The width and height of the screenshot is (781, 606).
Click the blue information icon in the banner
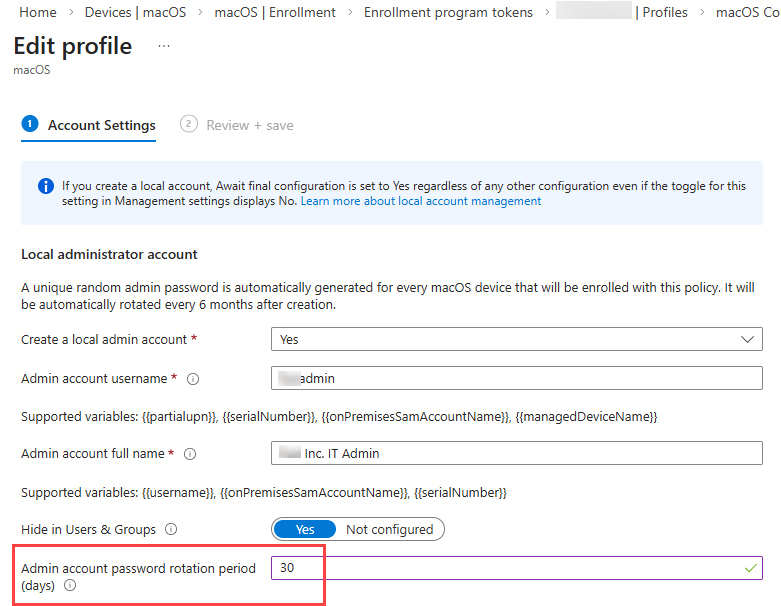(x=46, y=186)
